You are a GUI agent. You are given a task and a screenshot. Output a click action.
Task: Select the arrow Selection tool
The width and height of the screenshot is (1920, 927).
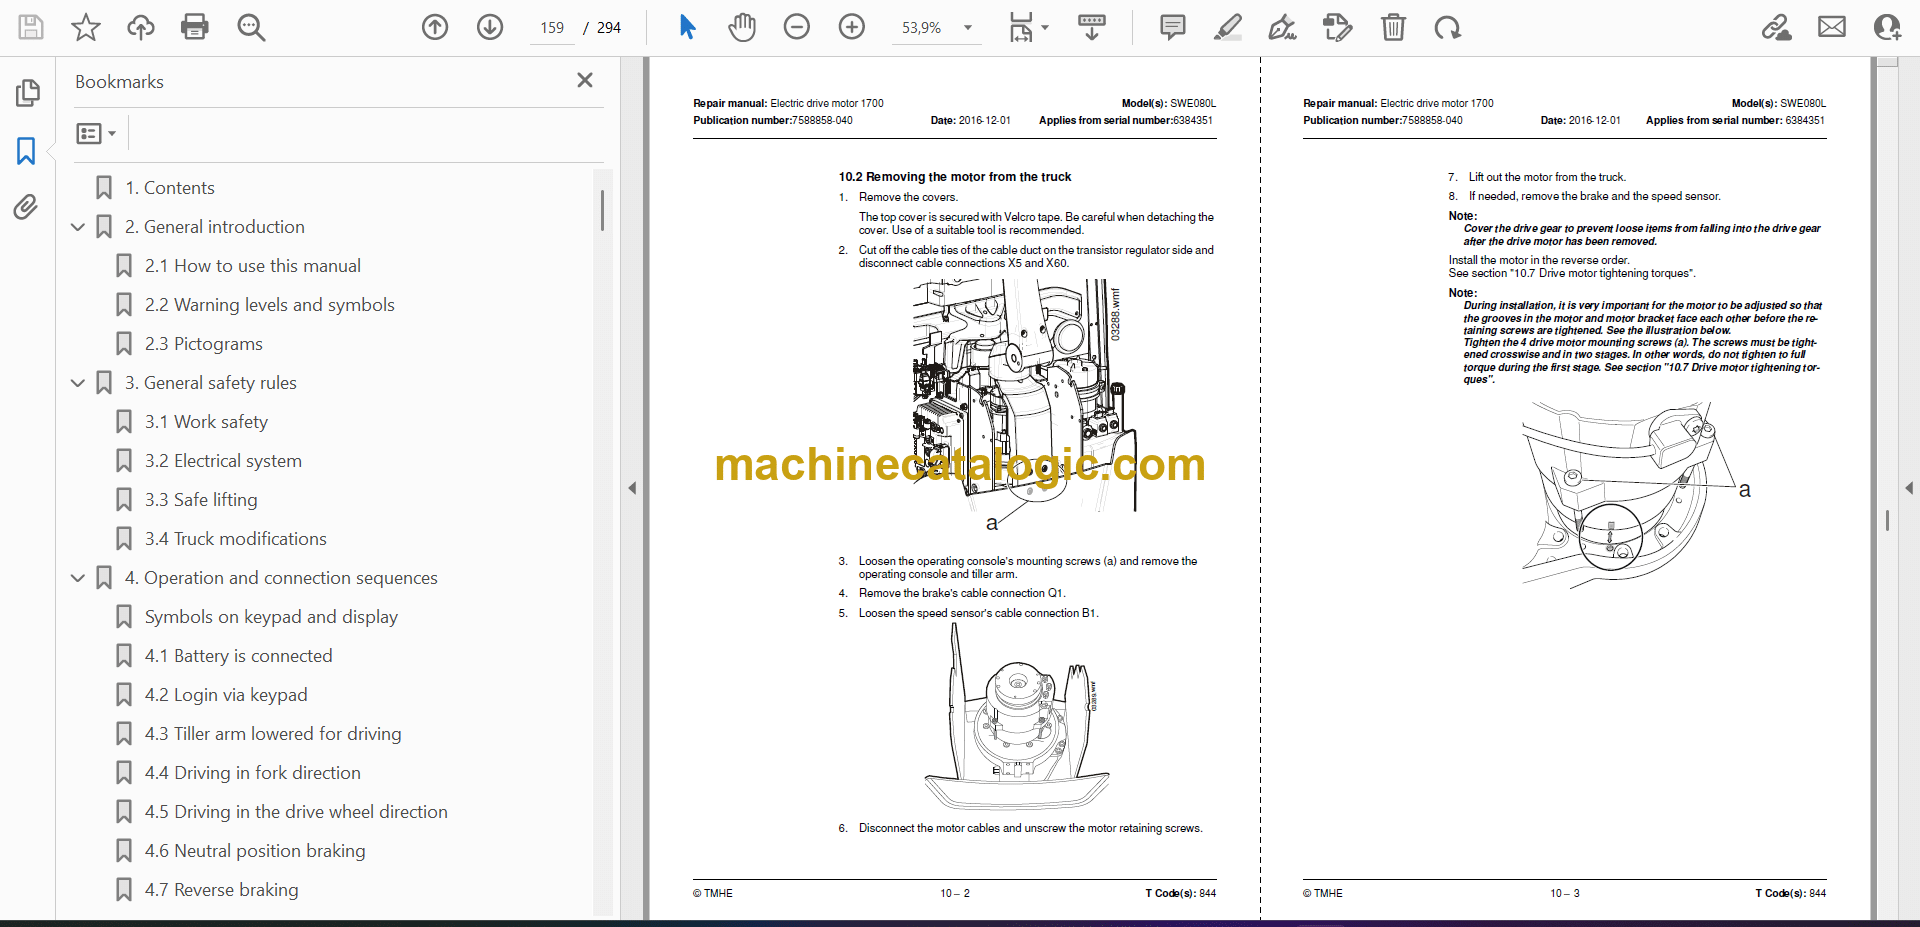point(687,27)
